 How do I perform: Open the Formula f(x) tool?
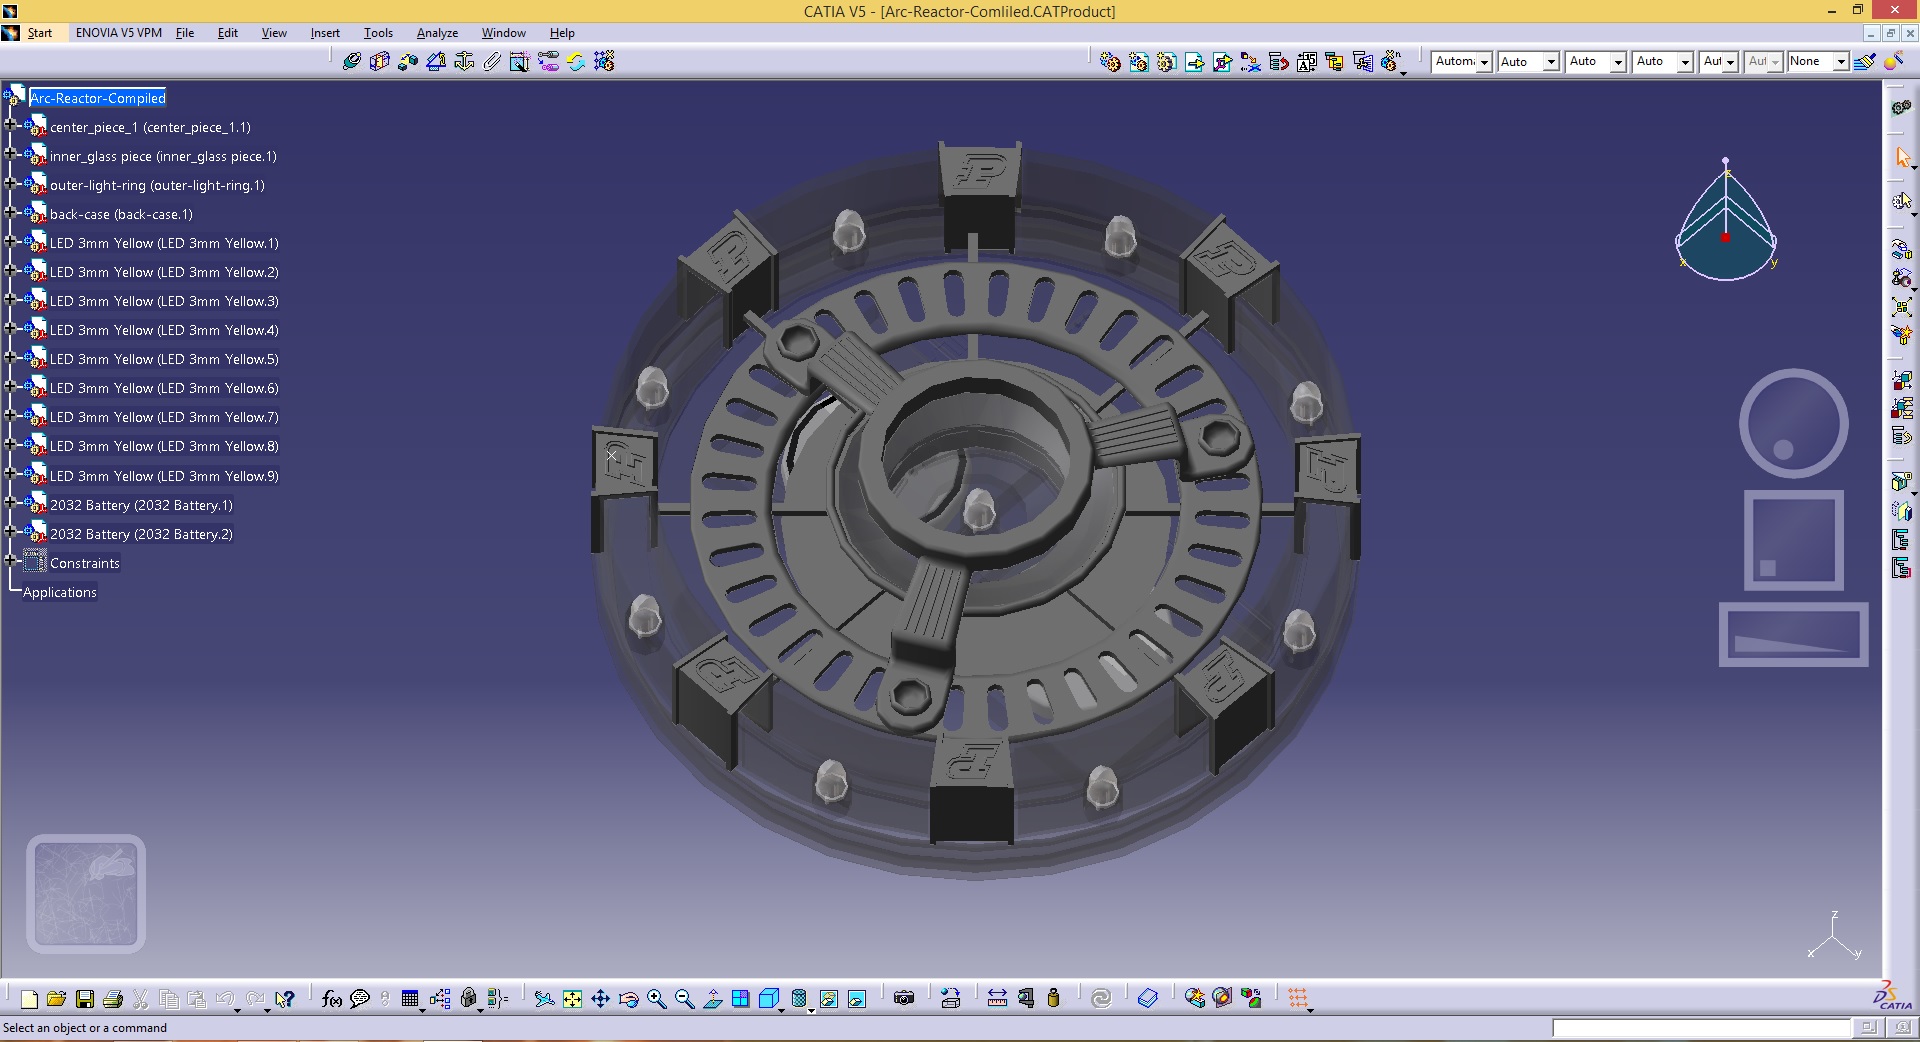point(332,998)
